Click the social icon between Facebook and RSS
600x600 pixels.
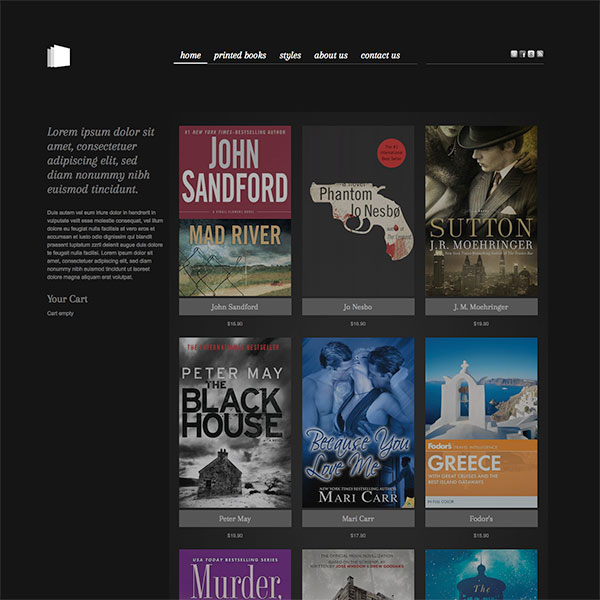[531, 54]
